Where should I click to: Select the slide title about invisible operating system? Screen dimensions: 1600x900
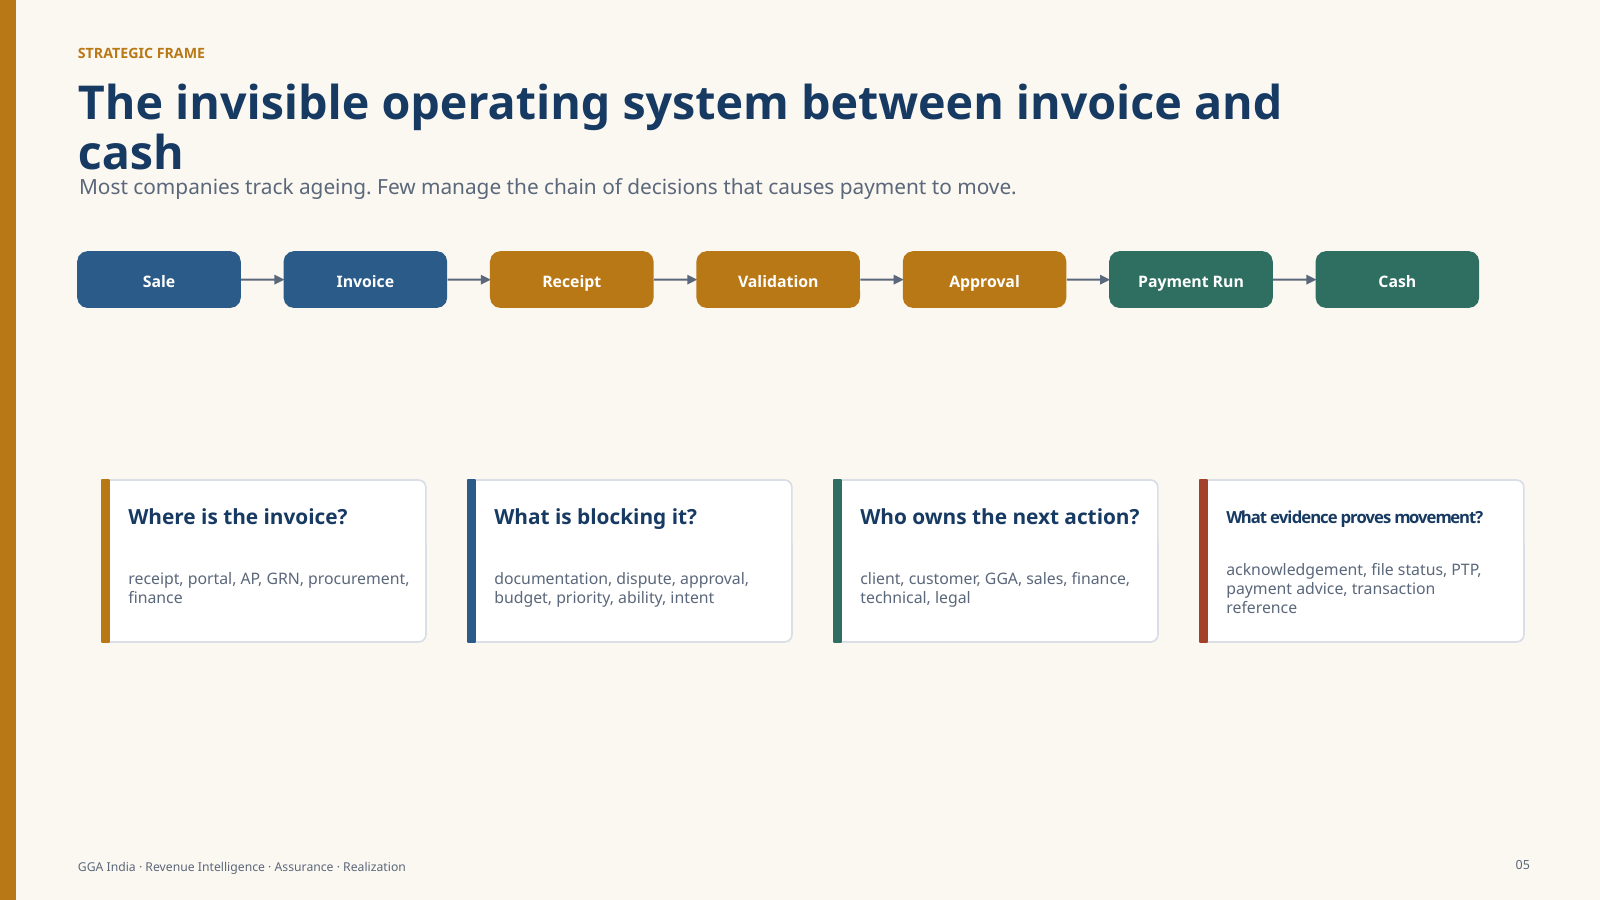pos(680,127)
